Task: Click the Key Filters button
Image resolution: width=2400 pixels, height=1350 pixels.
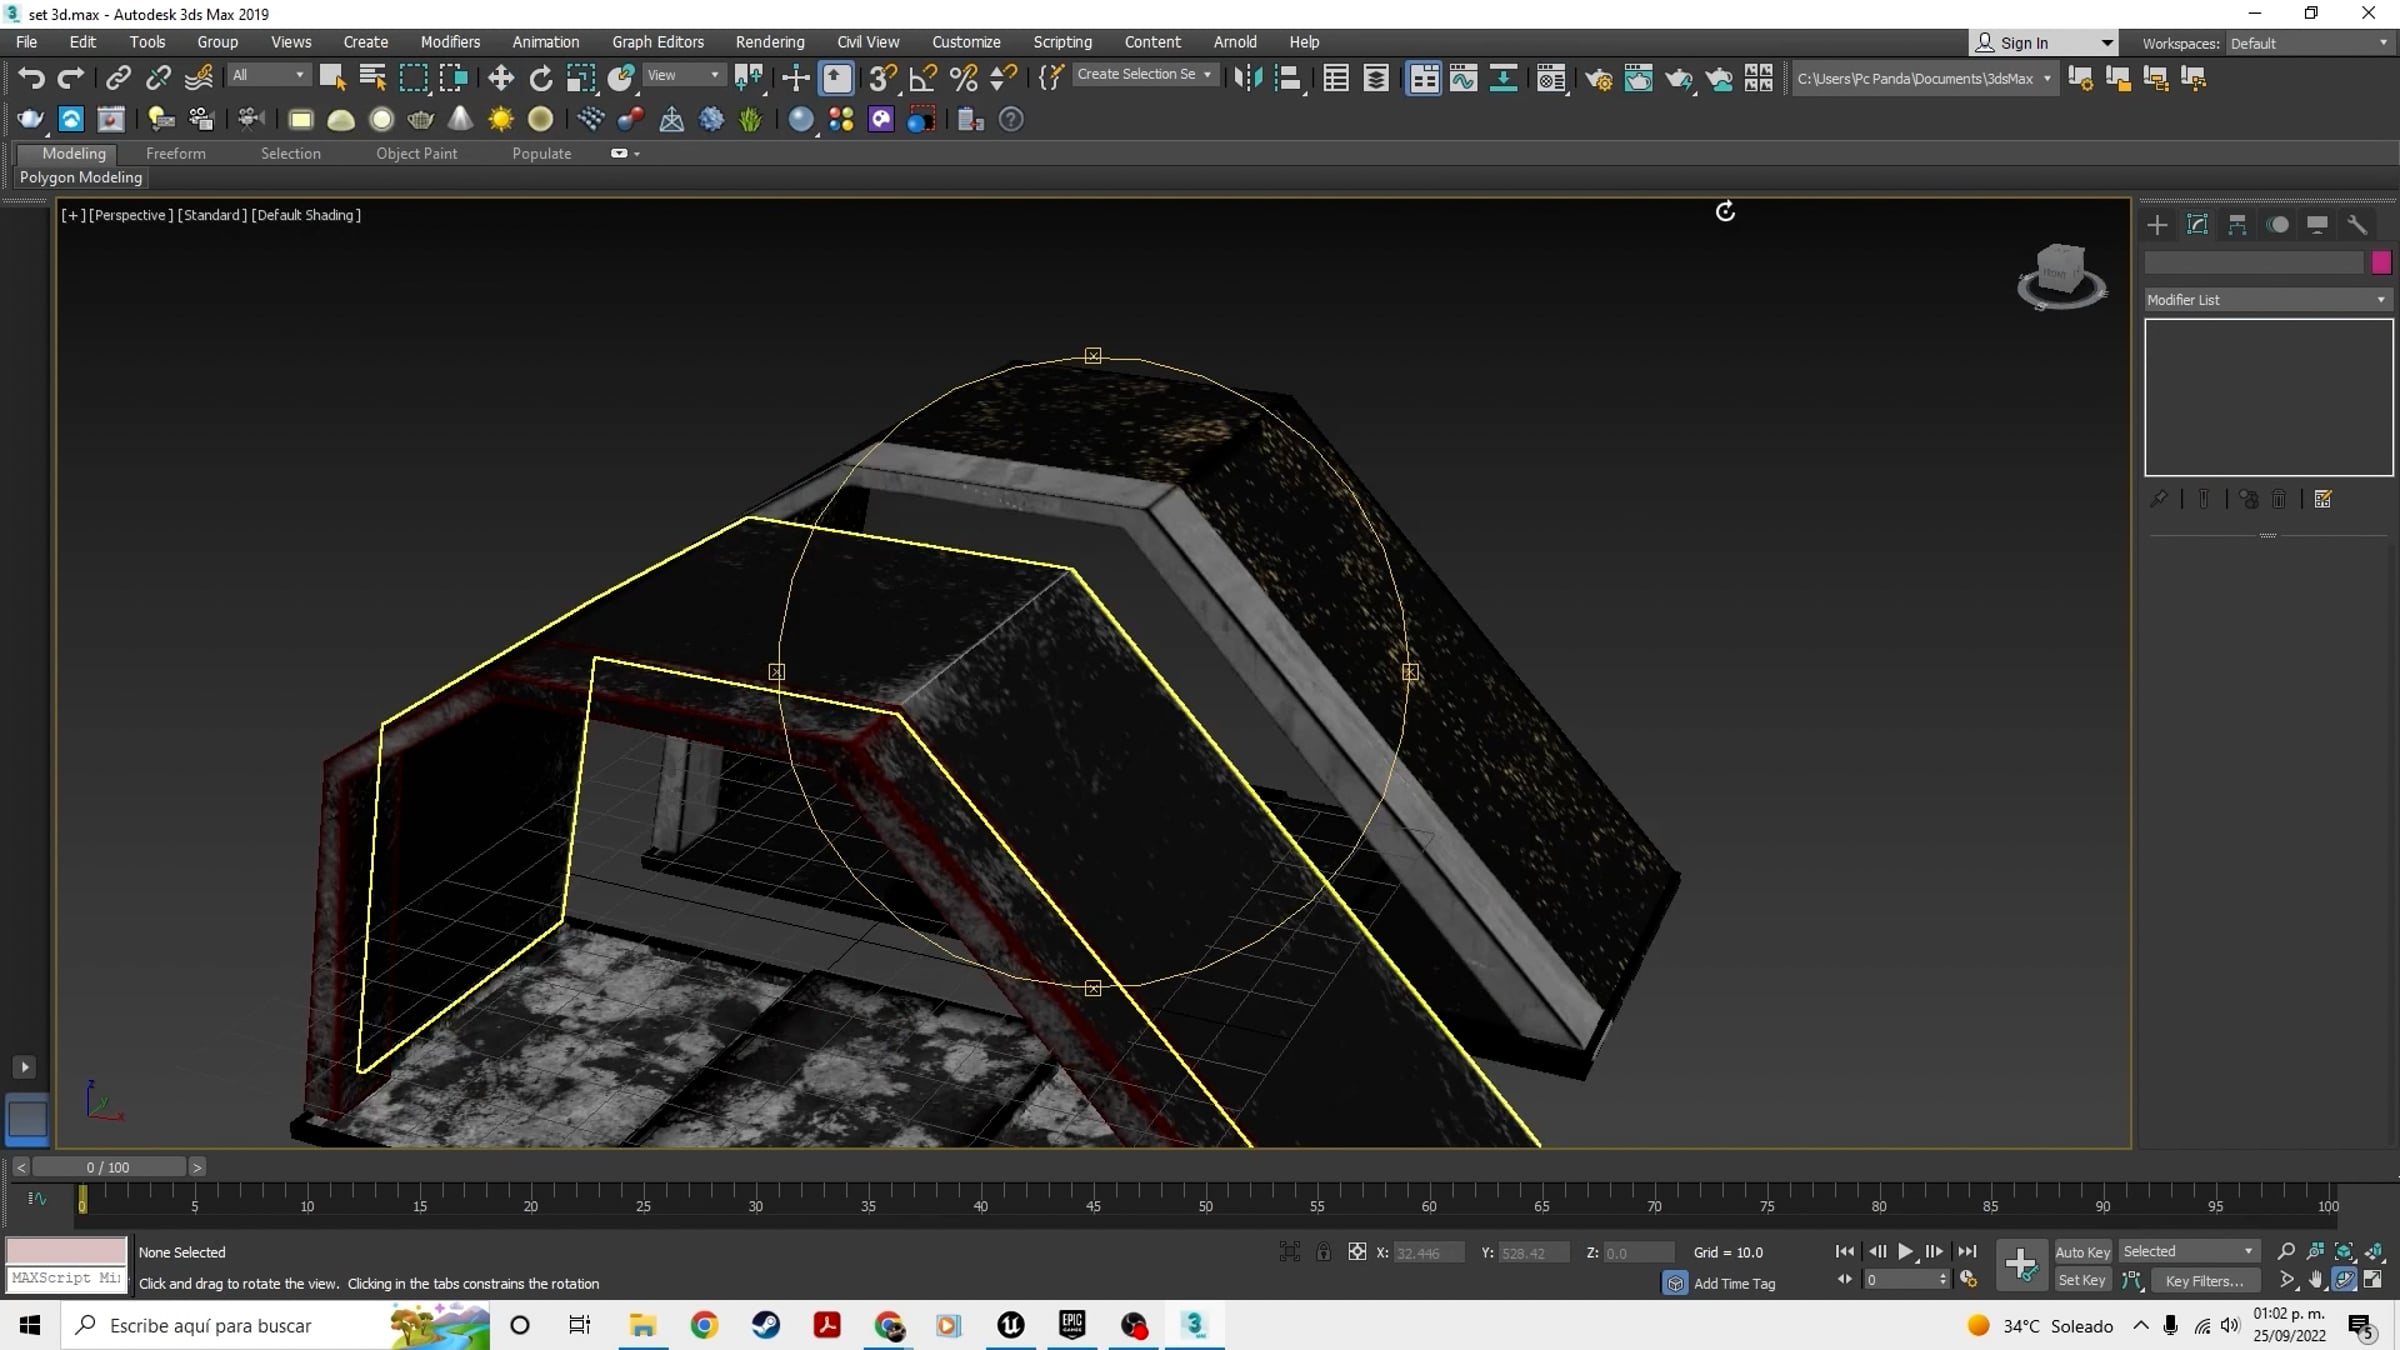Action: [2204, 1281]
